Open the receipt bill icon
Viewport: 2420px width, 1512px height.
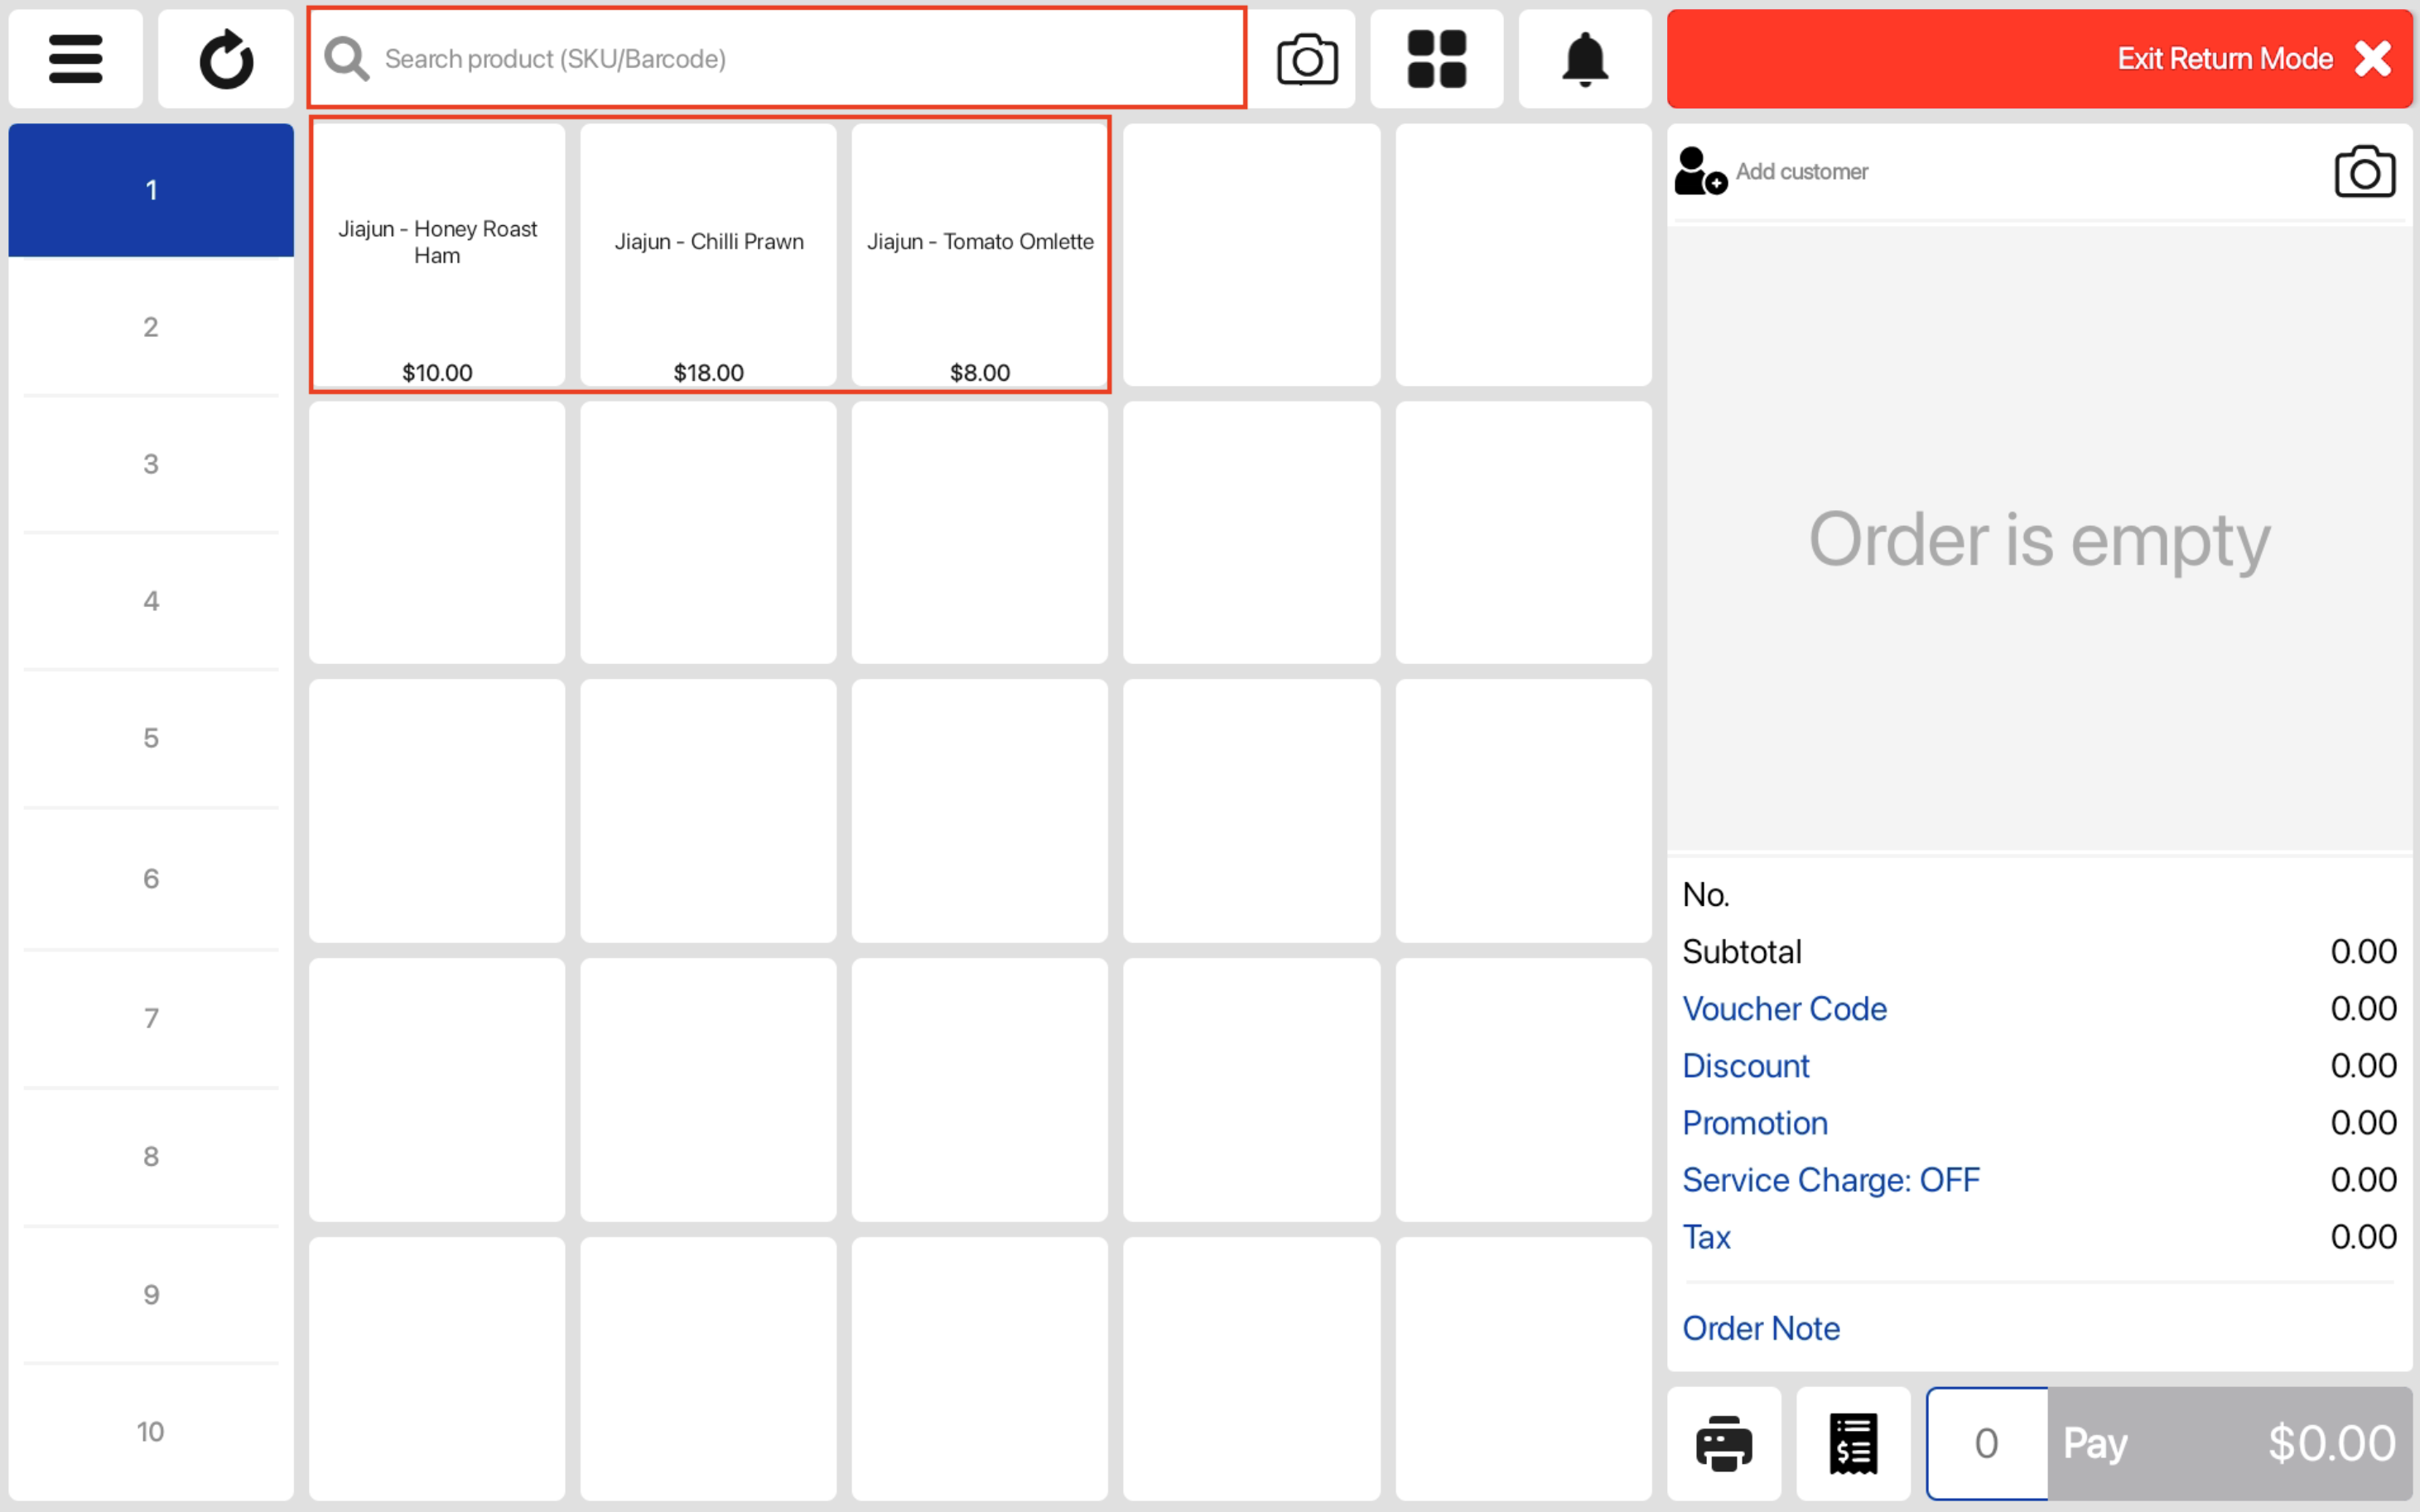1853,1443
